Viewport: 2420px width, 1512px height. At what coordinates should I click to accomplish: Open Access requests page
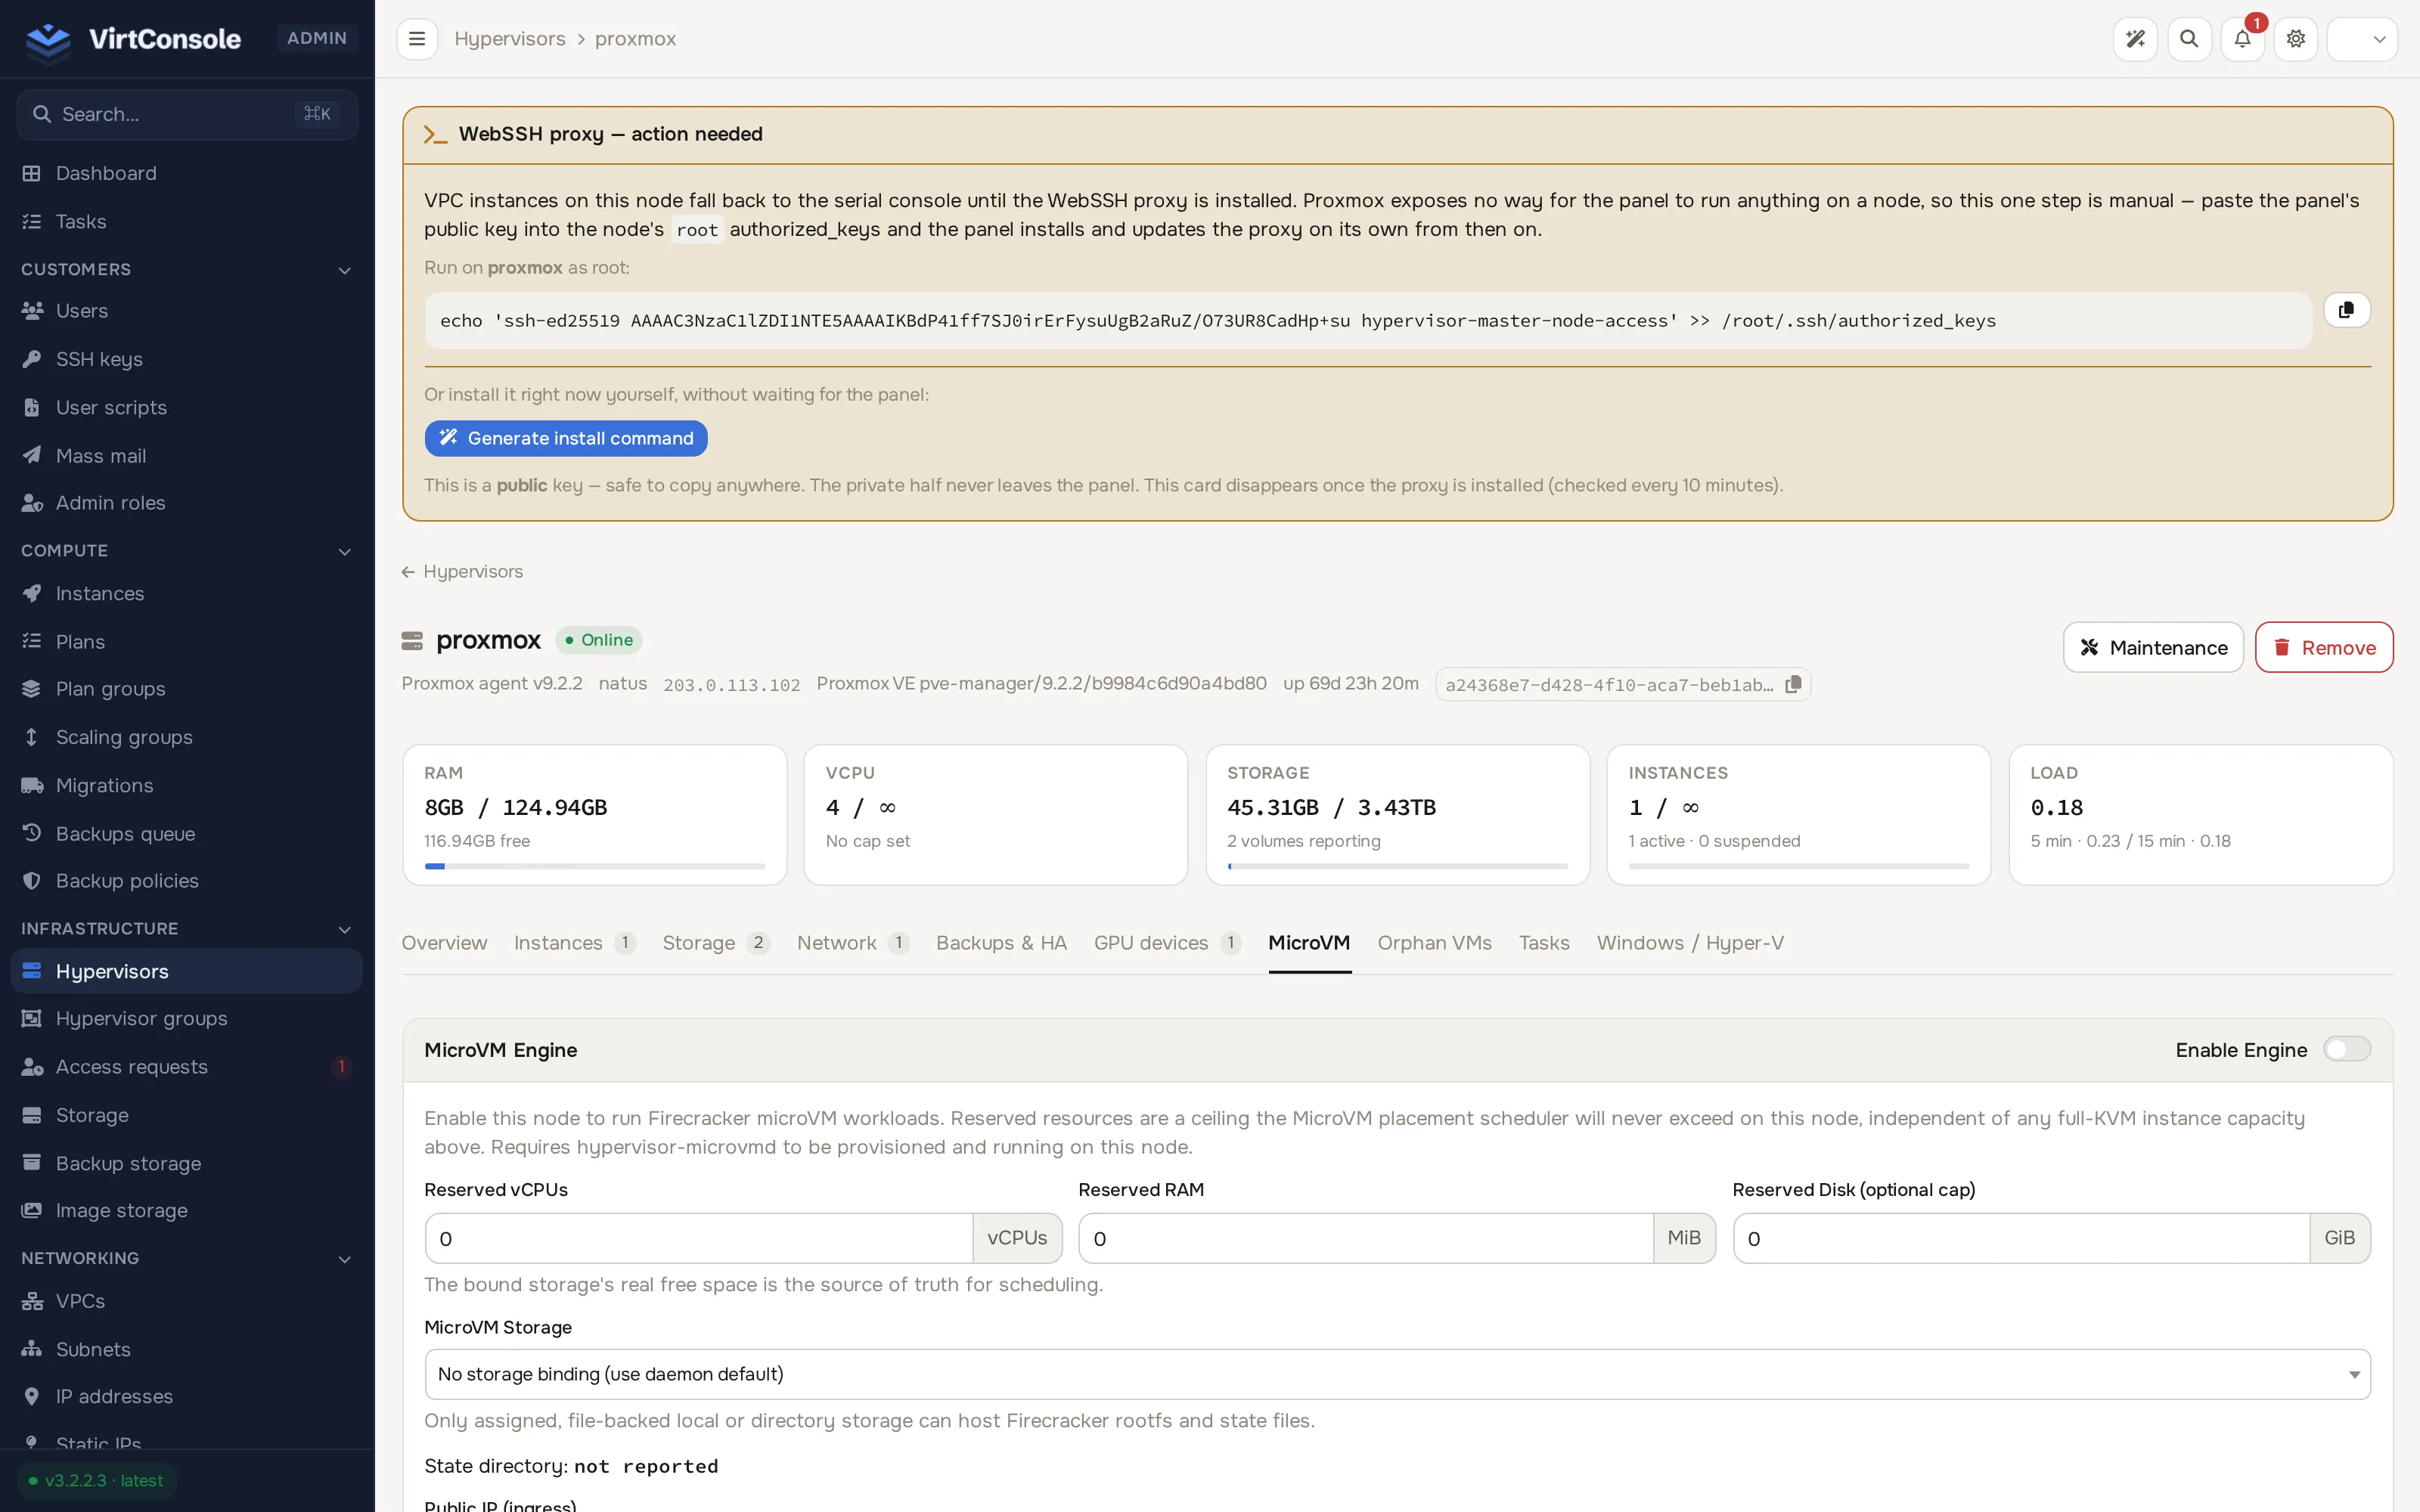tap(187, 1066)
